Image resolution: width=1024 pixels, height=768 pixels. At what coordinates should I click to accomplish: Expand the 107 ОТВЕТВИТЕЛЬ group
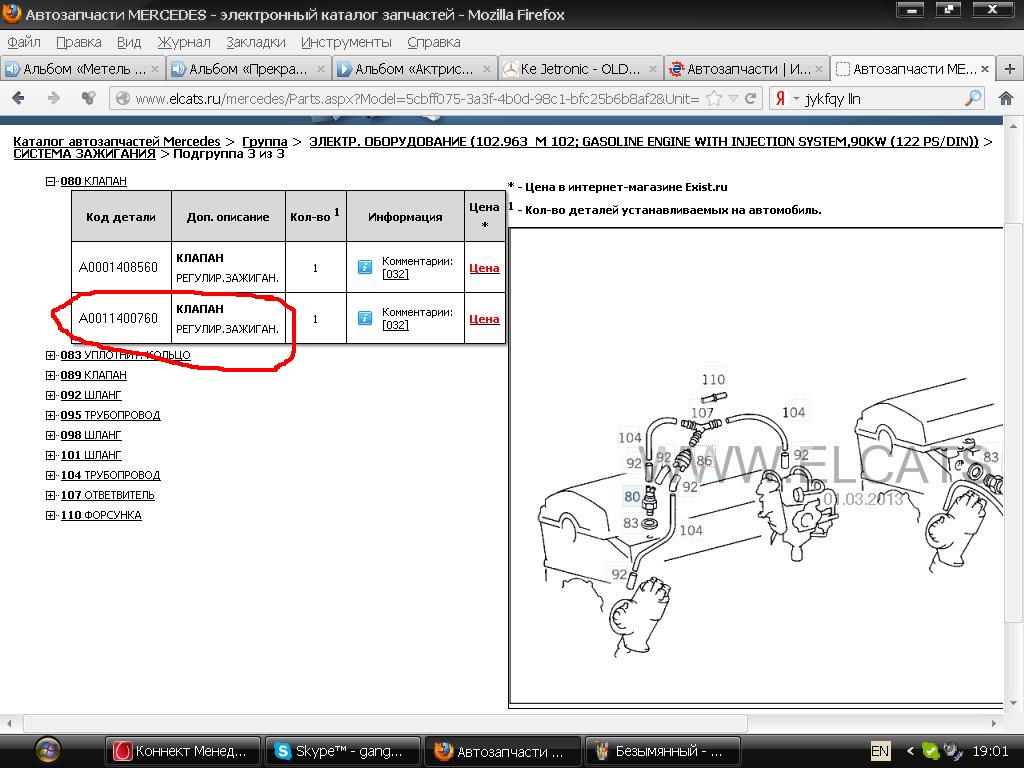(50, 495)
